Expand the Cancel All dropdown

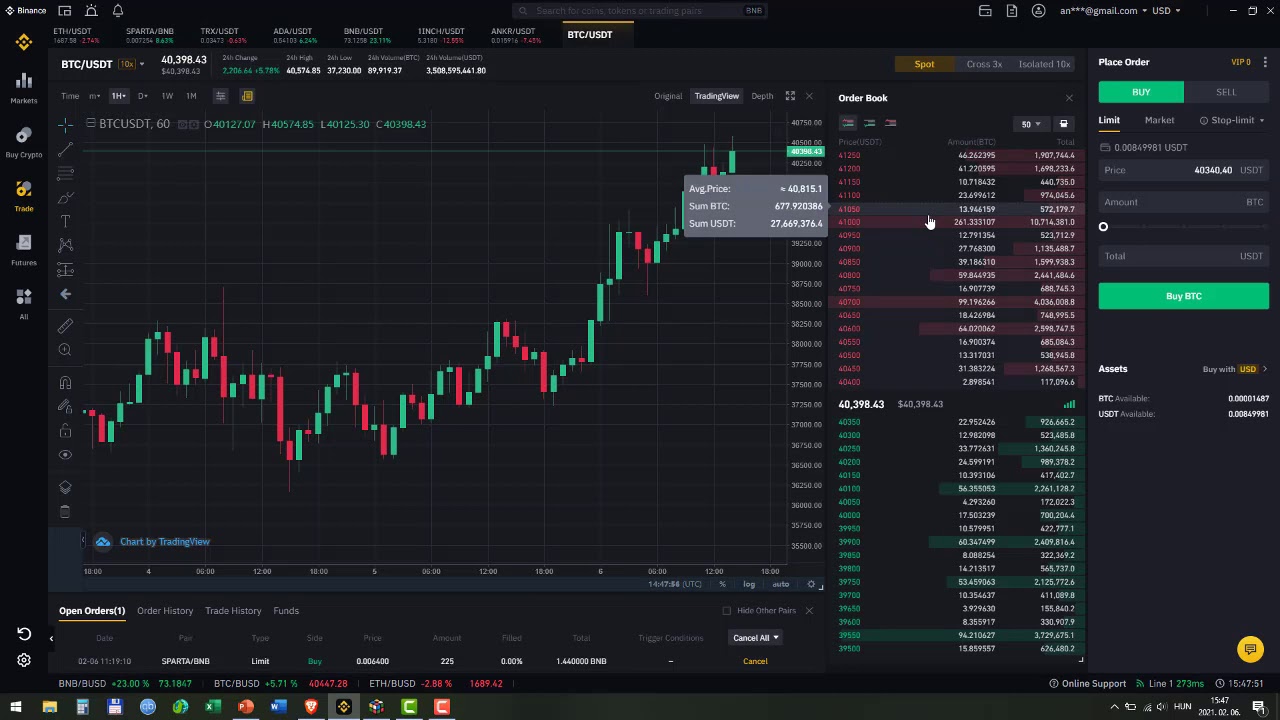click(755, 638)
